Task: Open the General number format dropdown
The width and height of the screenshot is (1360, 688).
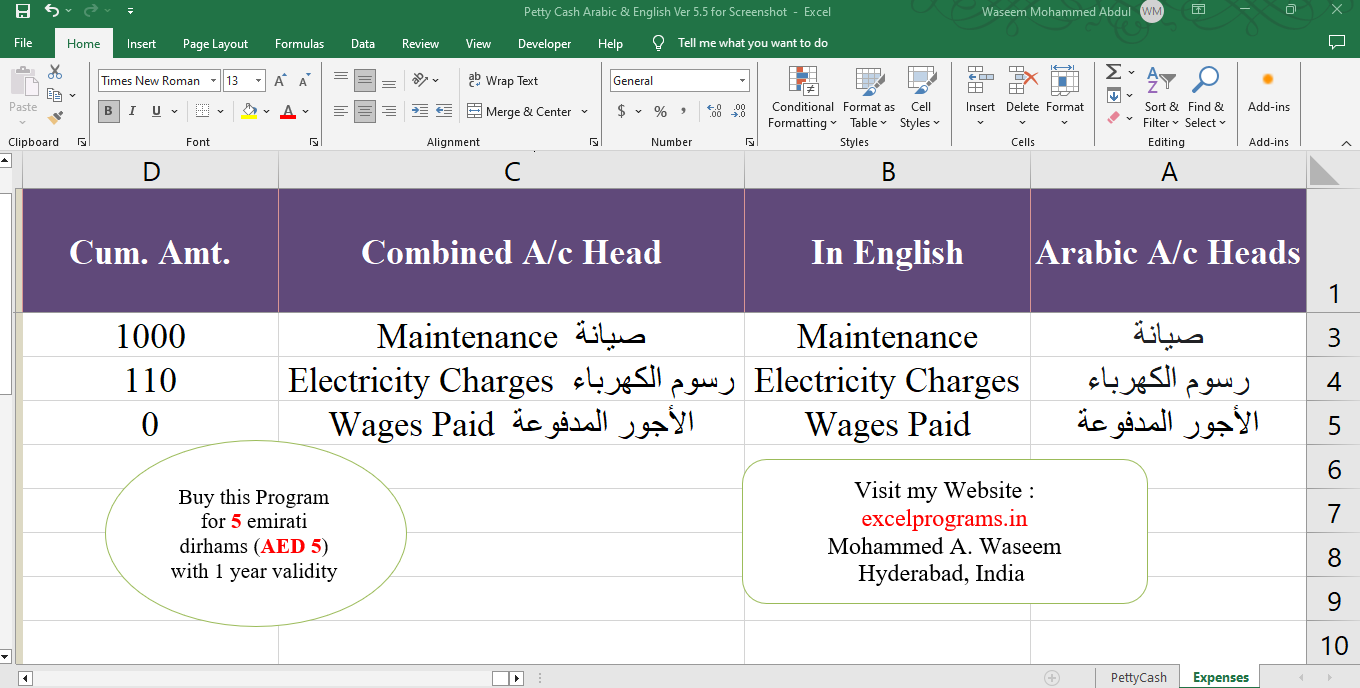Action: pyautogui.click(x=742, y=81)
